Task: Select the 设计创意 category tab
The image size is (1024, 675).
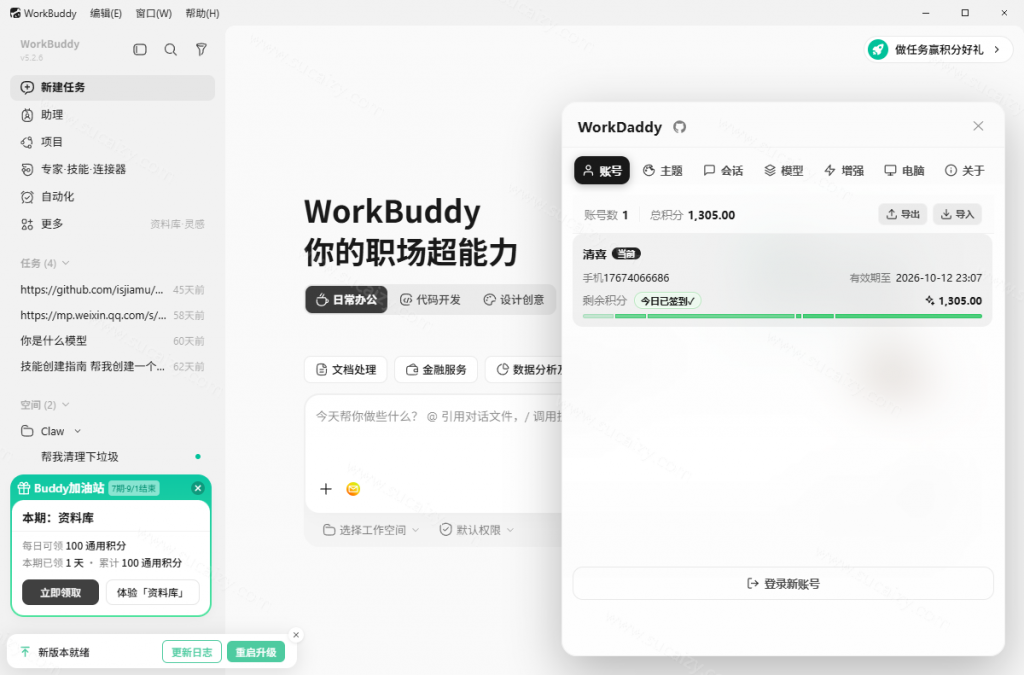Action: 513,300
